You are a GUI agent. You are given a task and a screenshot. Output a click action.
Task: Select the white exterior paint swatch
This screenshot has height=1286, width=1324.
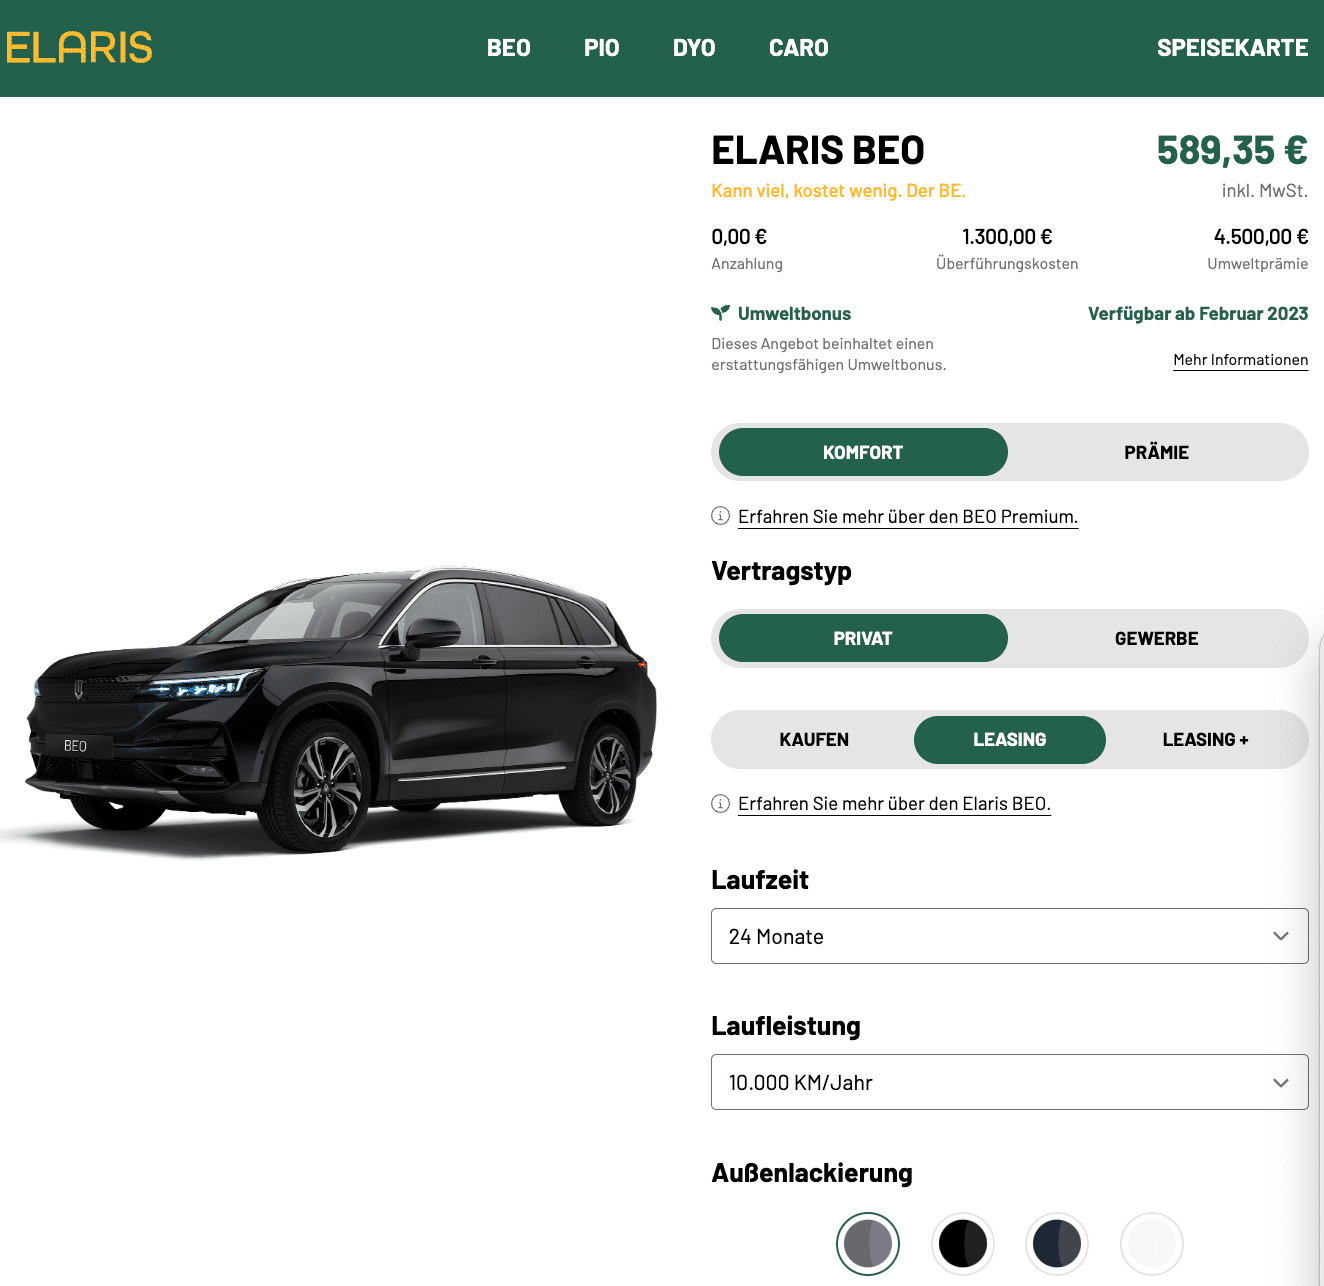pos(1152,1244)
